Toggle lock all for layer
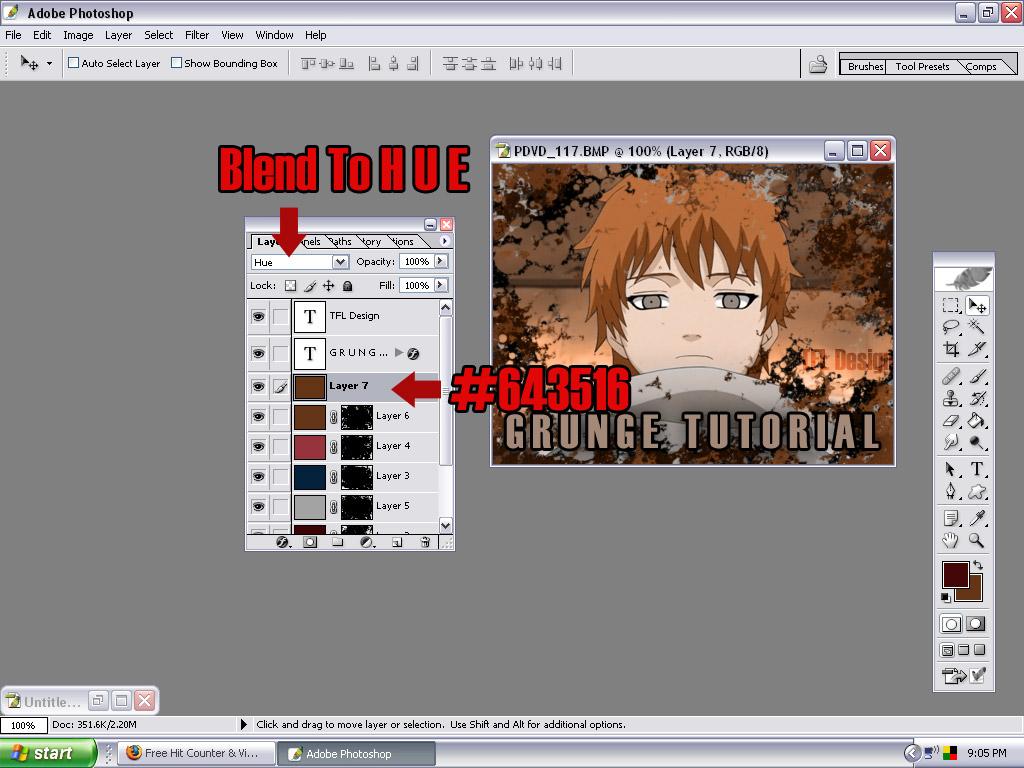 click(347, 285)
